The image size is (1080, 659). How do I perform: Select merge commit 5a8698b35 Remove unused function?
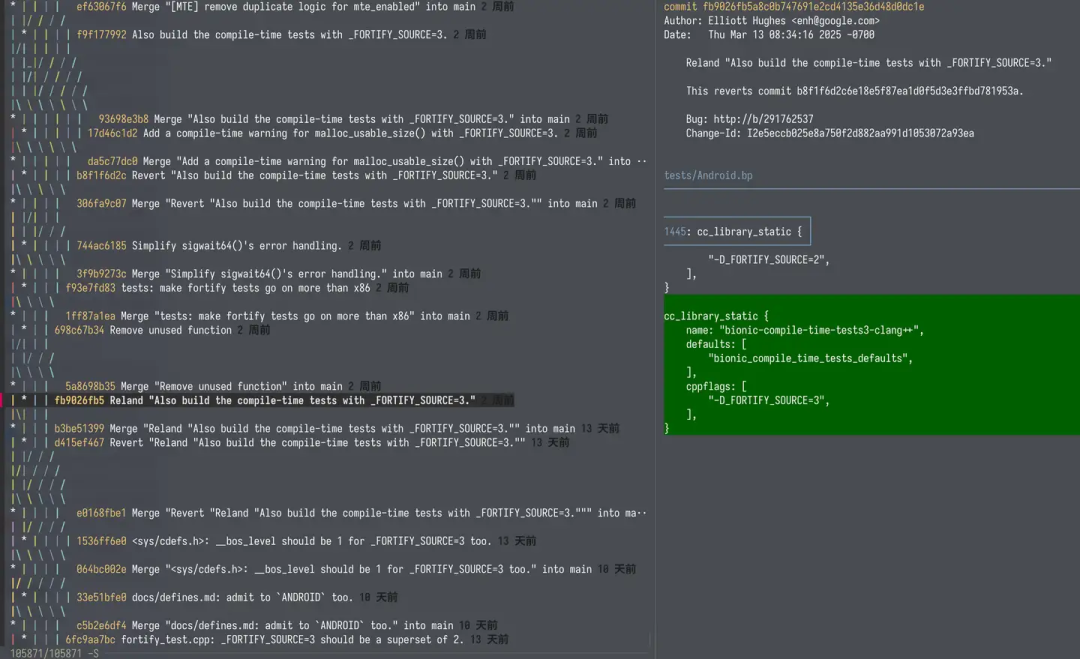click(223, 386)
